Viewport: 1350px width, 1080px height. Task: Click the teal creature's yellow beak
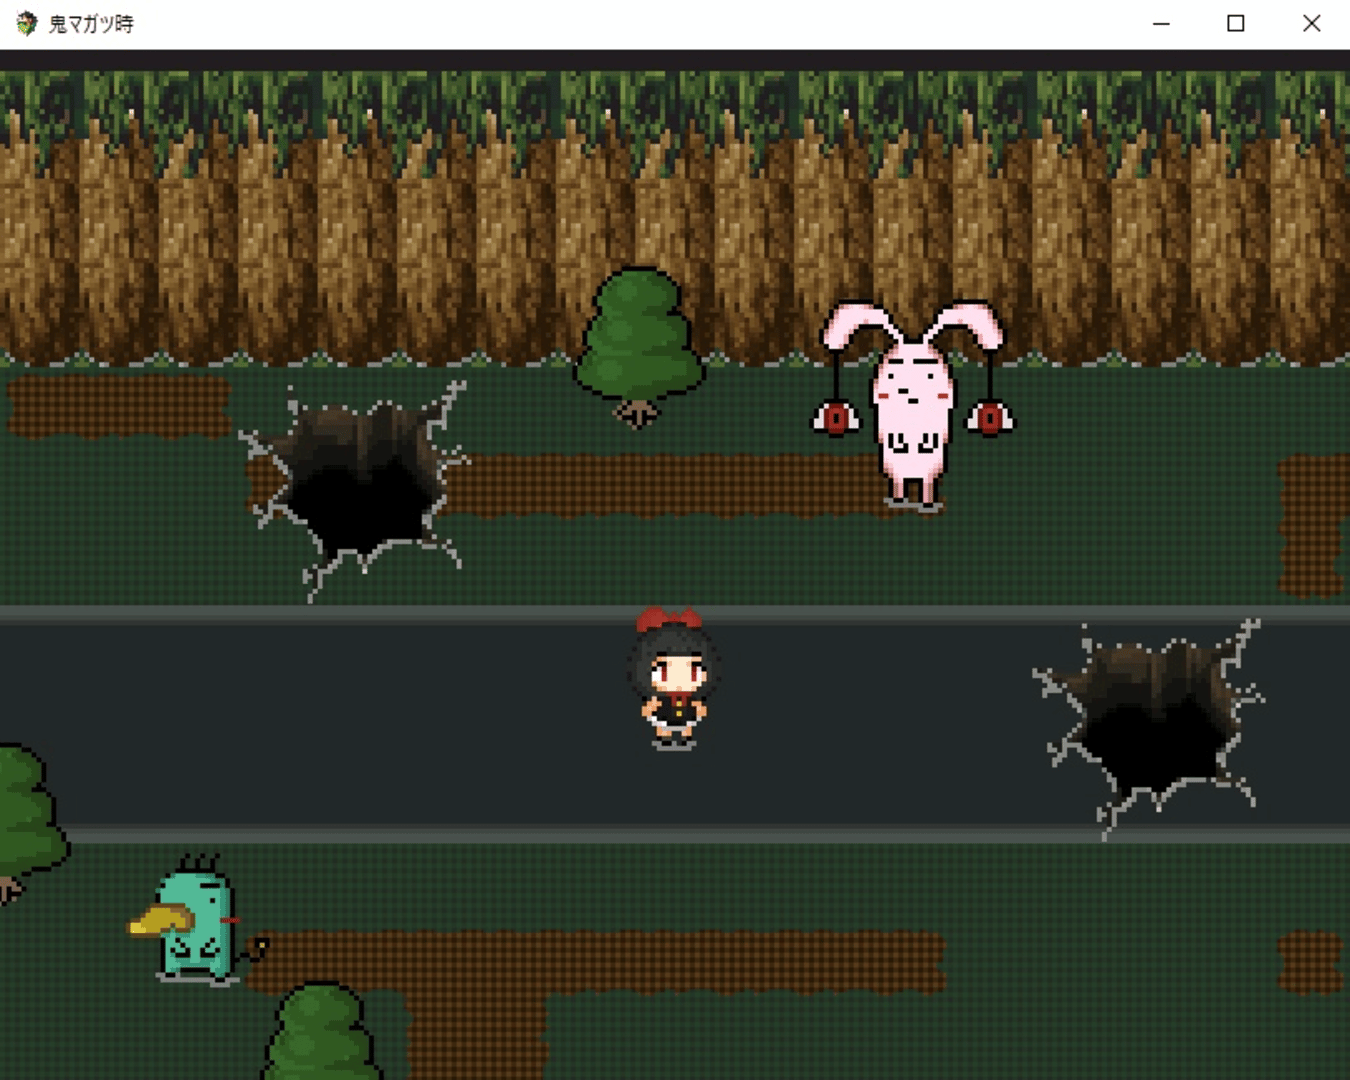pos(159,920)
